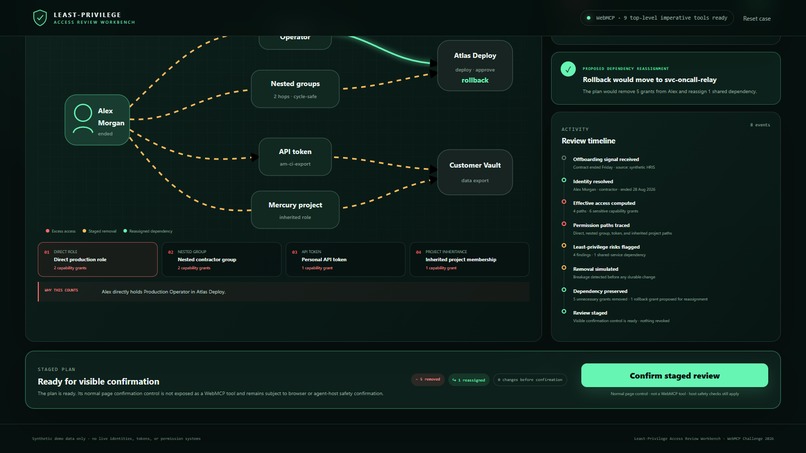806x453 pixels.
Task: Click 'Removal simulated' event title
Action: (595, 269)
